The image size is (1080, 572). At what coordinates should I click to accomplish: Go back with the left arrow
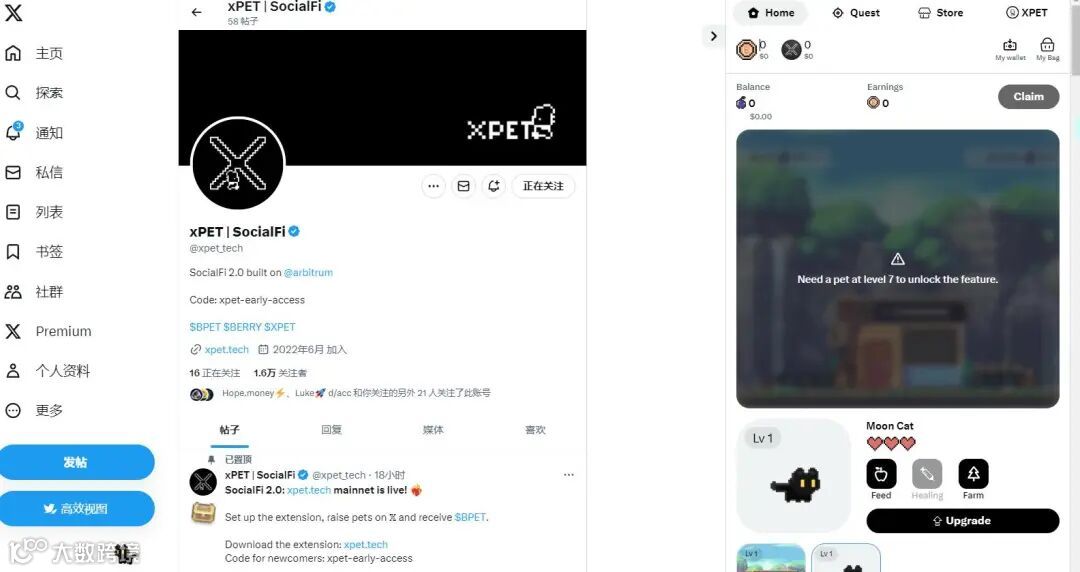click(196, 12)
